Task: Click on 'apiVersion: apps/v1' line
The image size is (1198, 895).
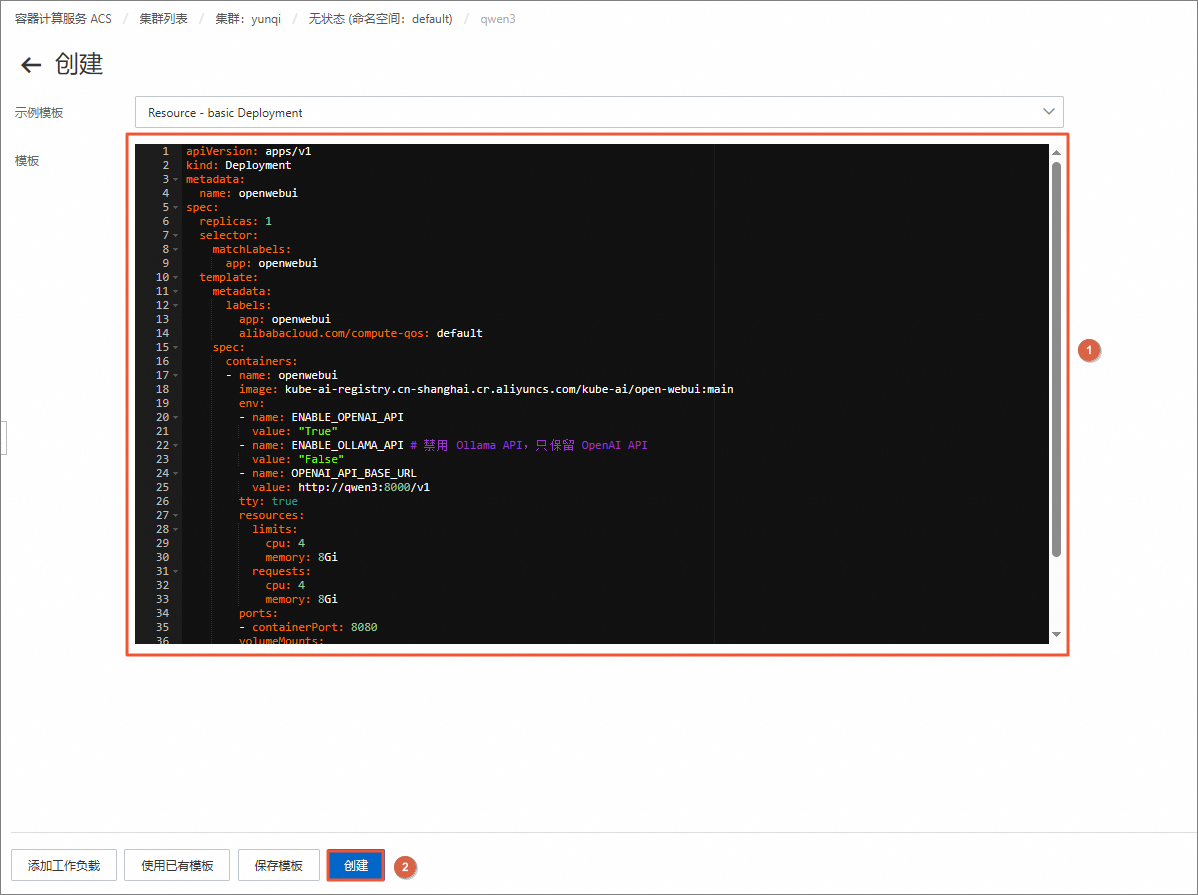Action: point(248,151)
